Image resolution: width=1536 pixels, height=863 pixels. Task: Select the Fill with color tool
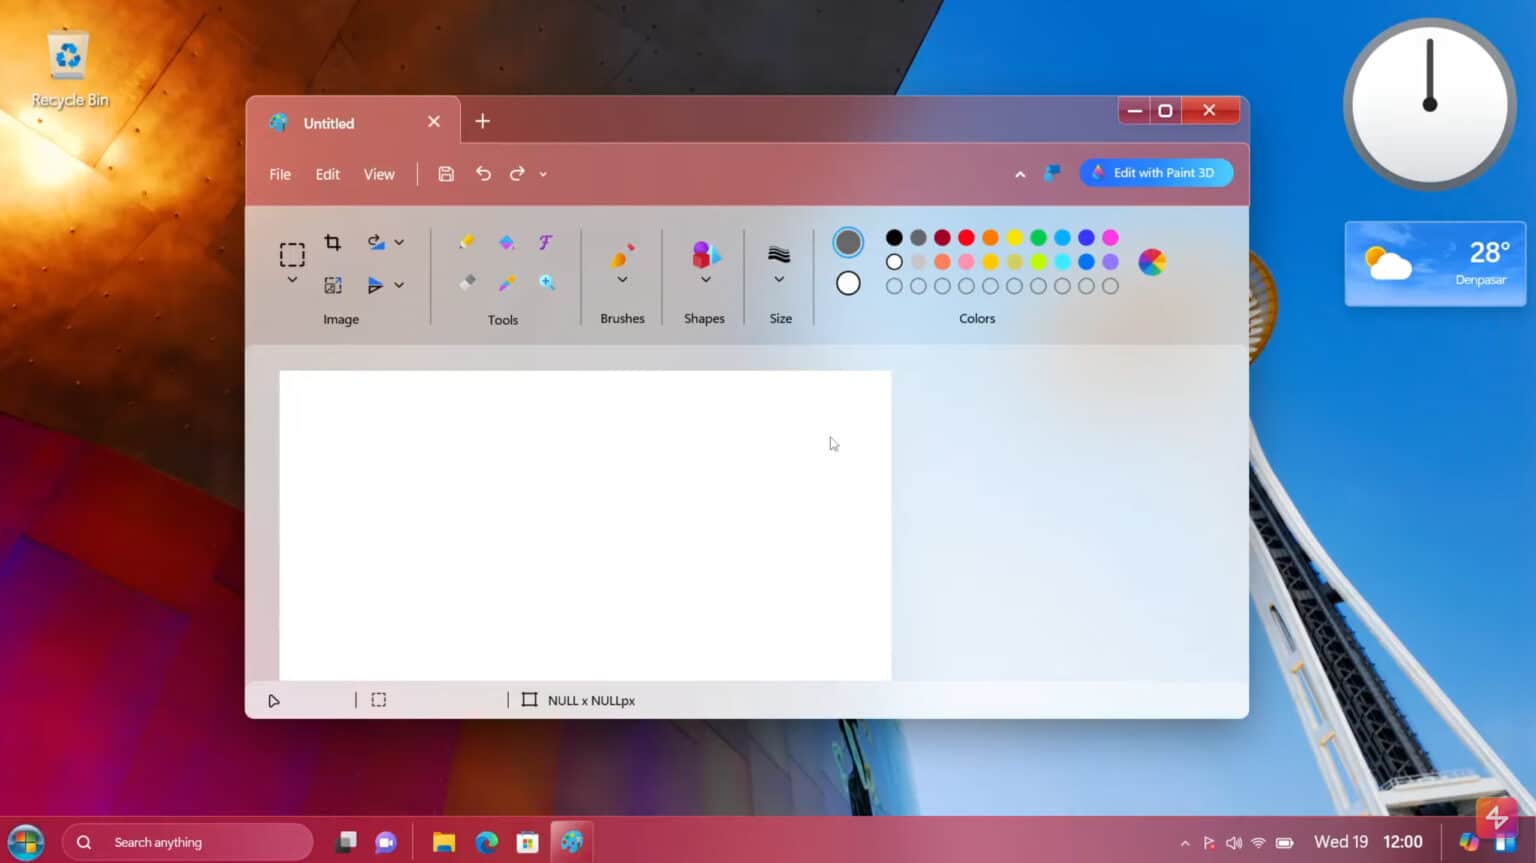(x=507, y=242)
